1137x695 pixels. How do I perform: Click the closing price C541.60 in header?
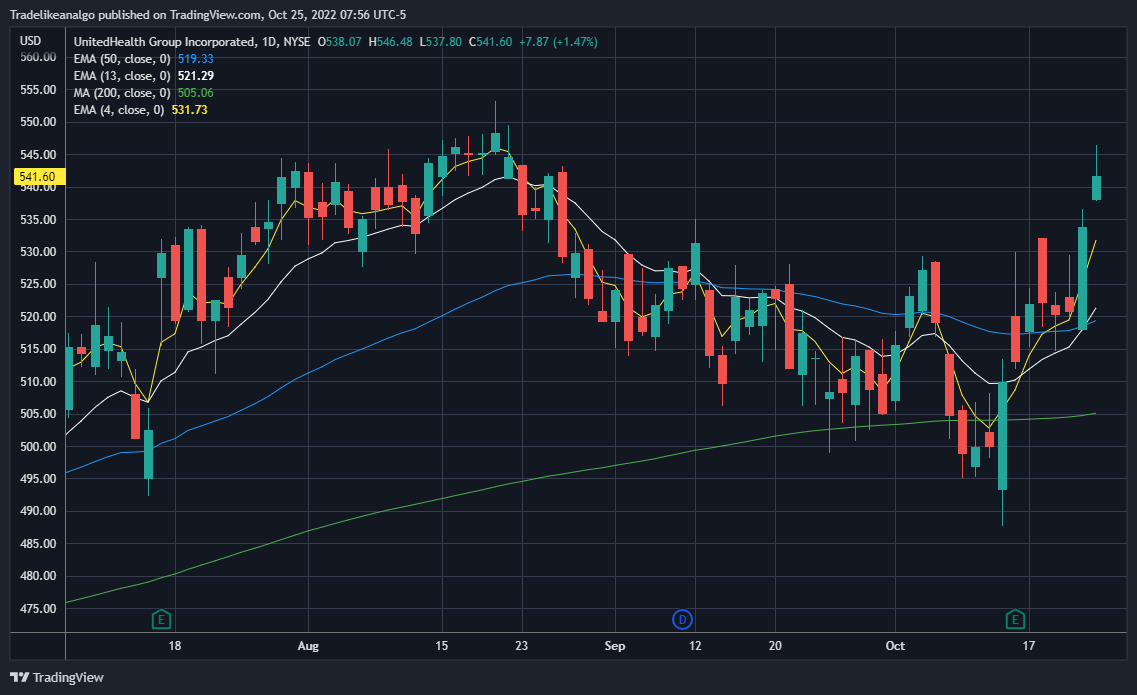coord(490,42)
